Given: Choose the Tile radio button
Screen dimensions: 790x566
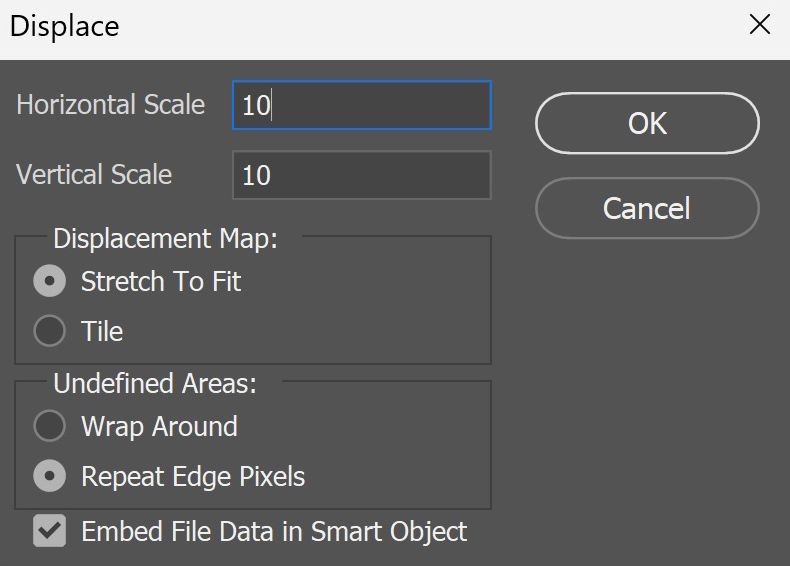Looking at the screenshot, I should [x=49, y=331].
